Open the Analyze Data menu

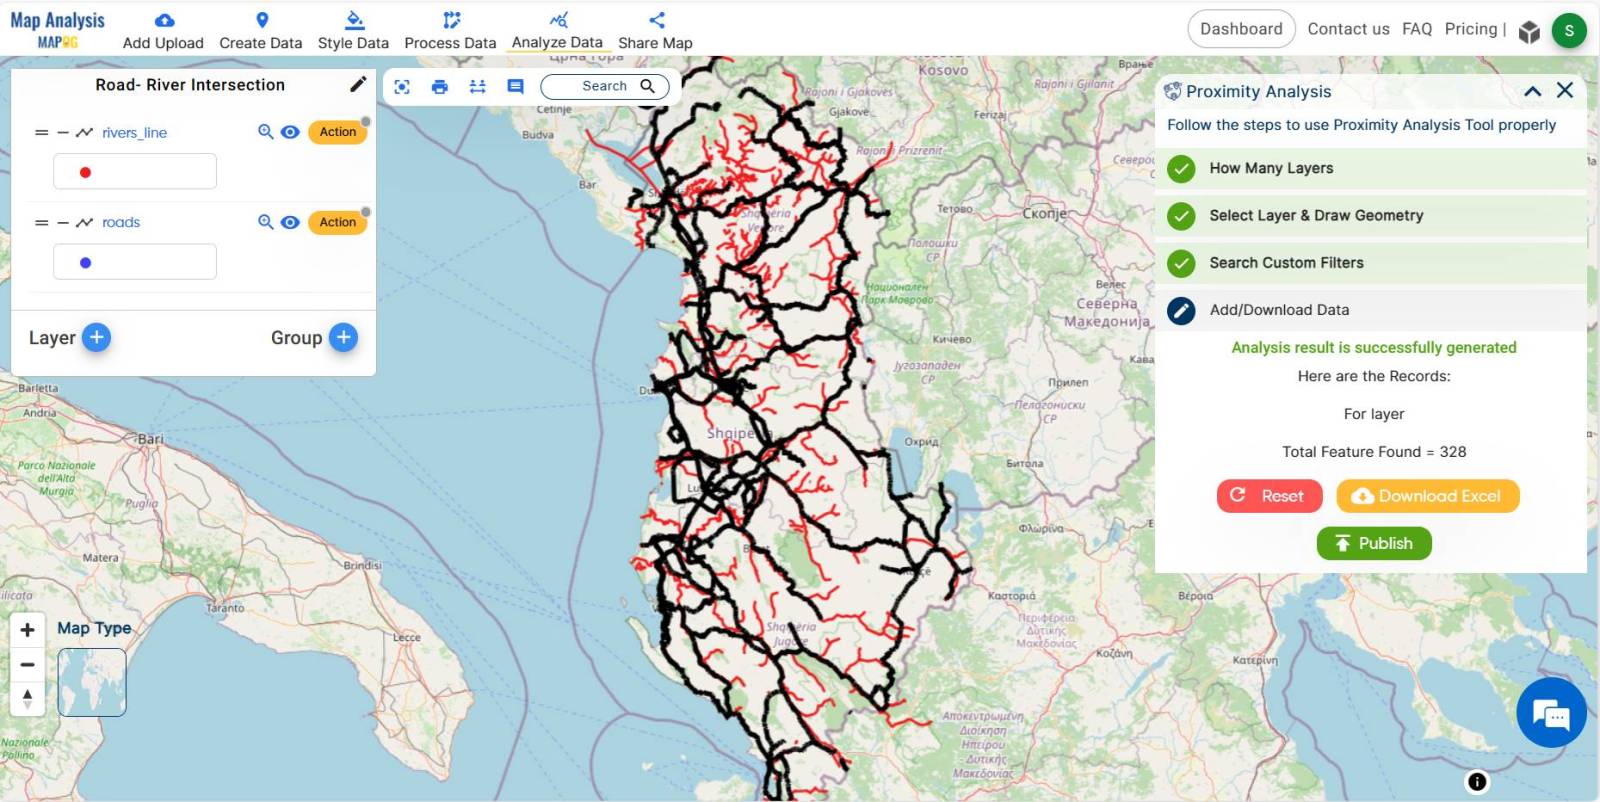557,31
